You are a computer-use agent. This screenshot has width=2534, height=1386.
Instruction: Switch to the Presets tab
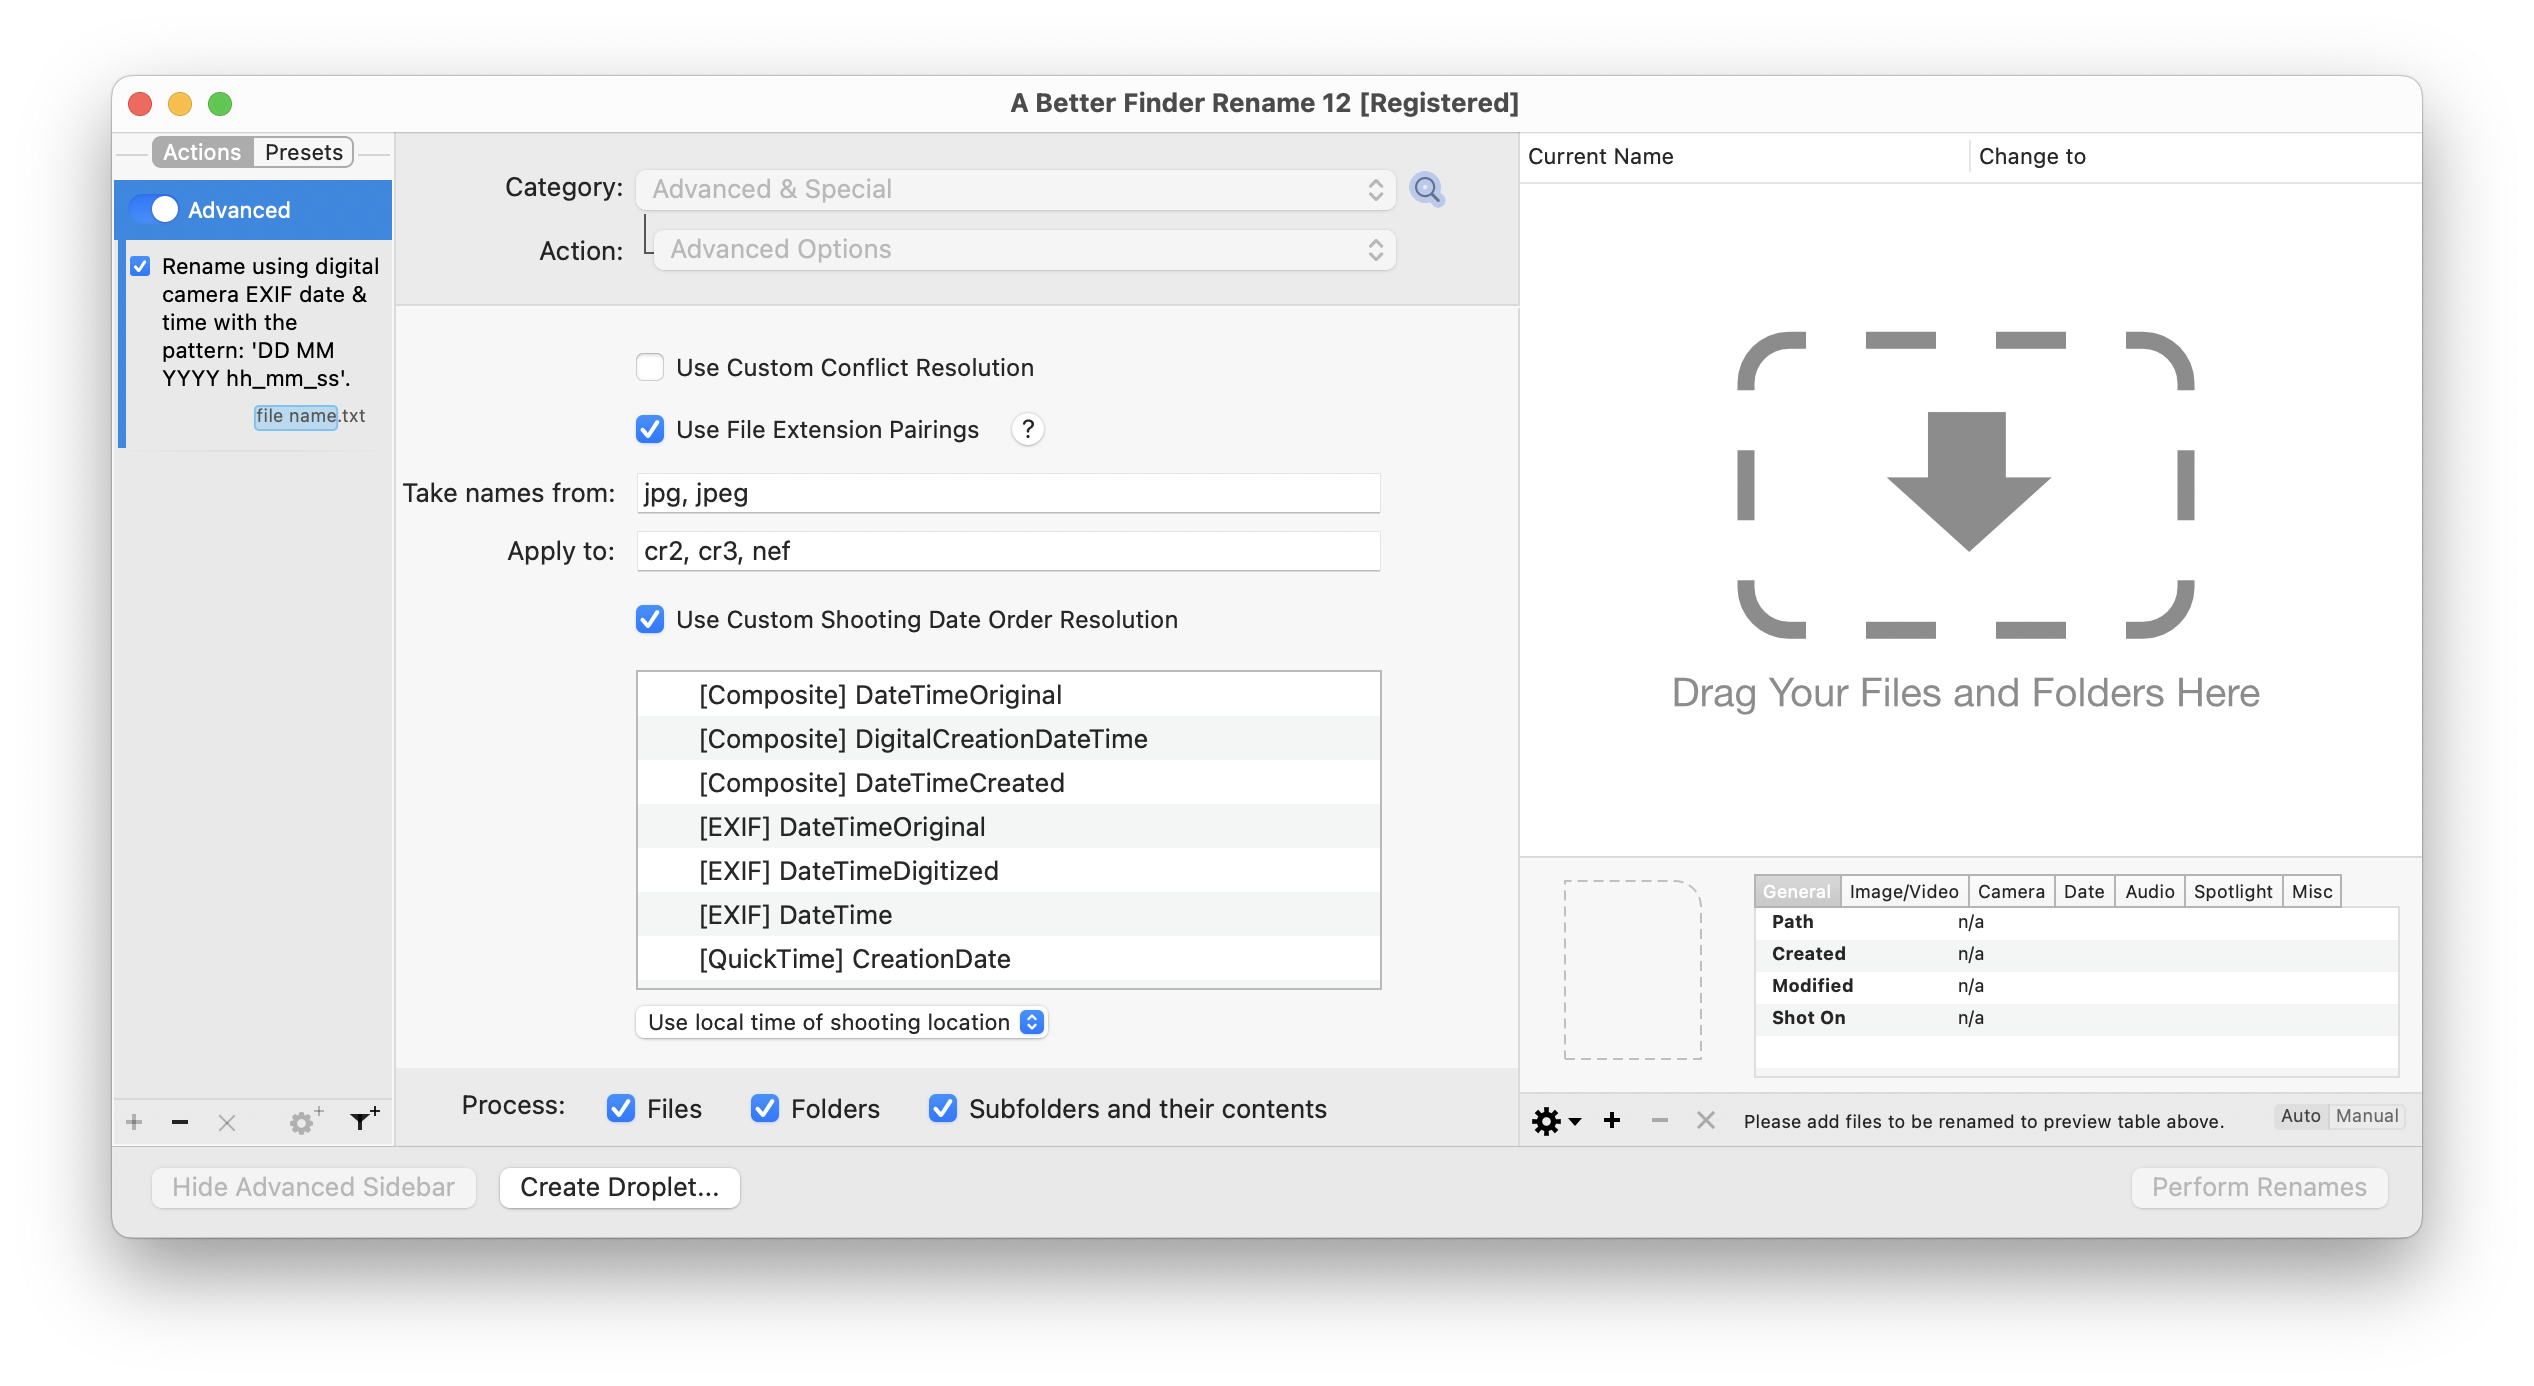click(304, 152)
